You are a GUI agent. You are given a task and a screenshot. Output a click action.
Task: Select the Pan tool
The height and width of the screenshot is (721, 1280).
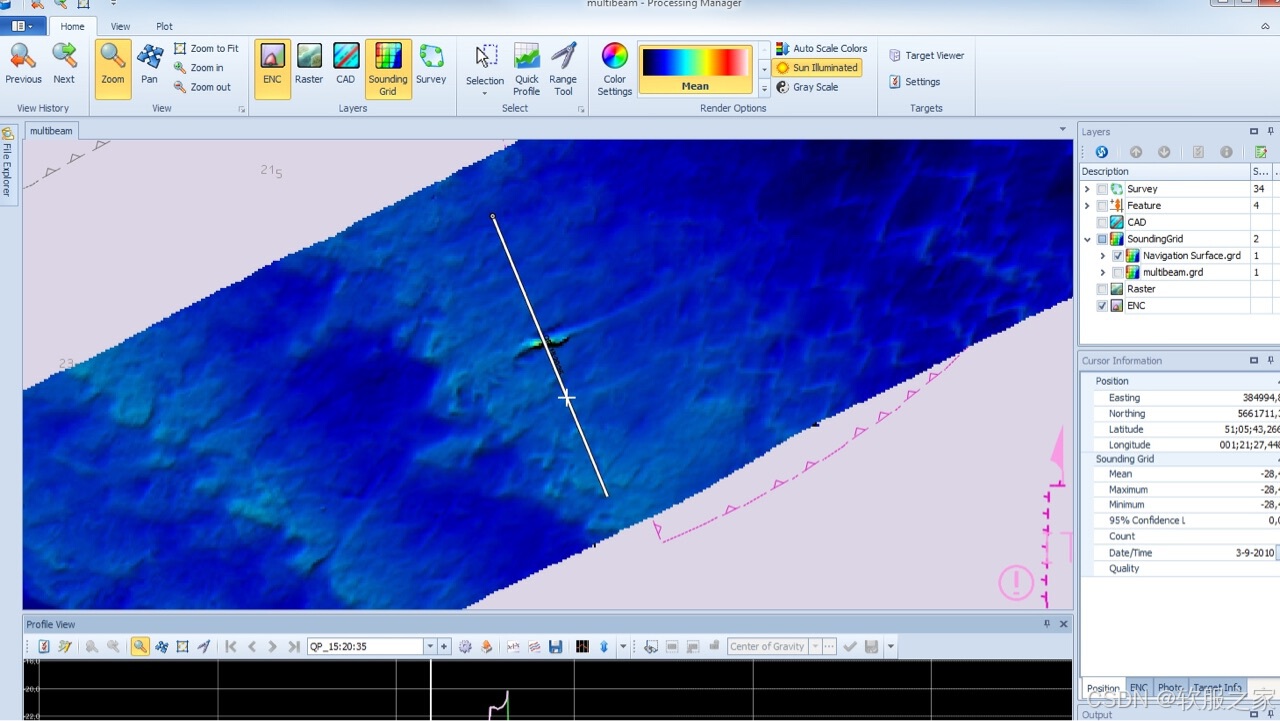pos(149,64)
